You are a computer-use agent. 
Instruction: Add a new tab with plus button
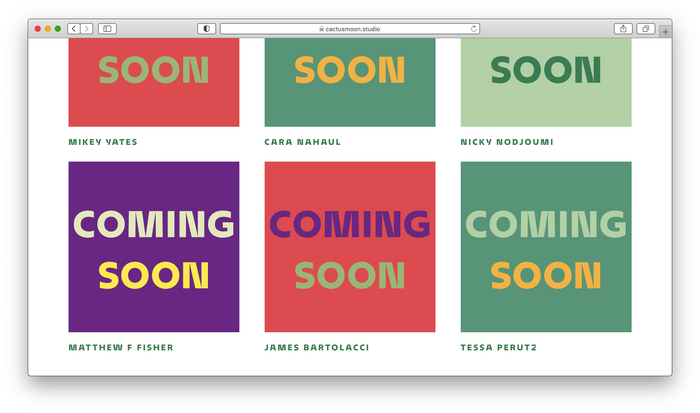click(665, 32)
